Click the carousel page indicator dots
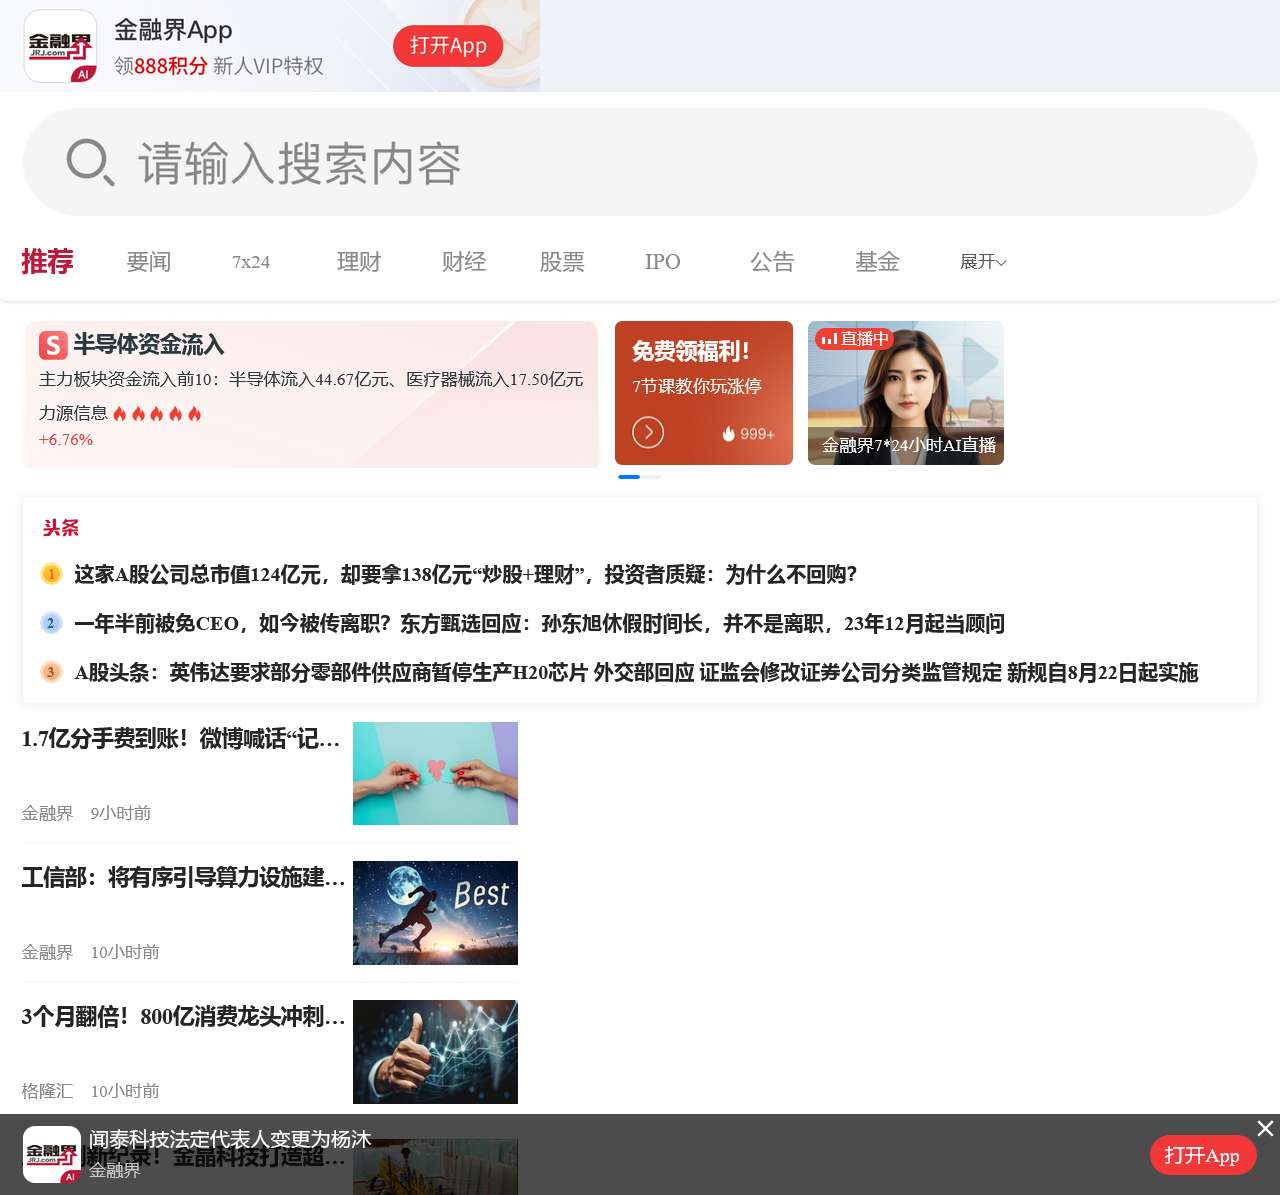The height and width of the screenshot is (1195, 1280). tap(639, 477)
